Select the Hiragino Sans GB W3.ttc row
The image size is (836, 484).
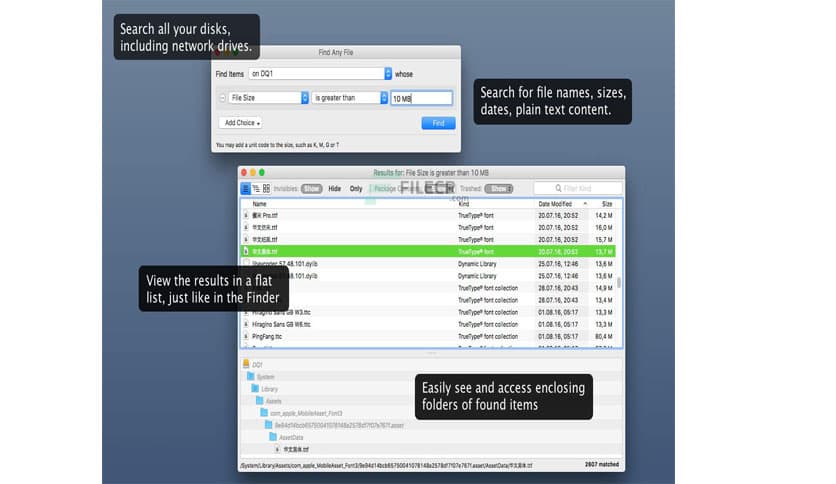tap(429, 312)
